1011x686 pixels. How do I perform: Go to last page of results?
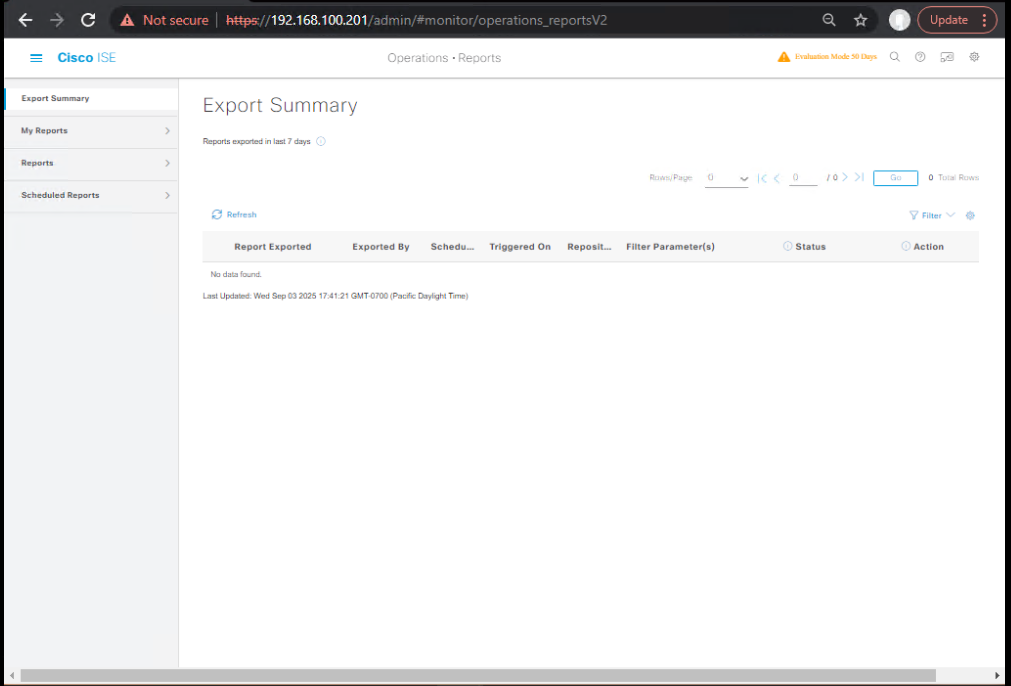click(x=859, y=178)
